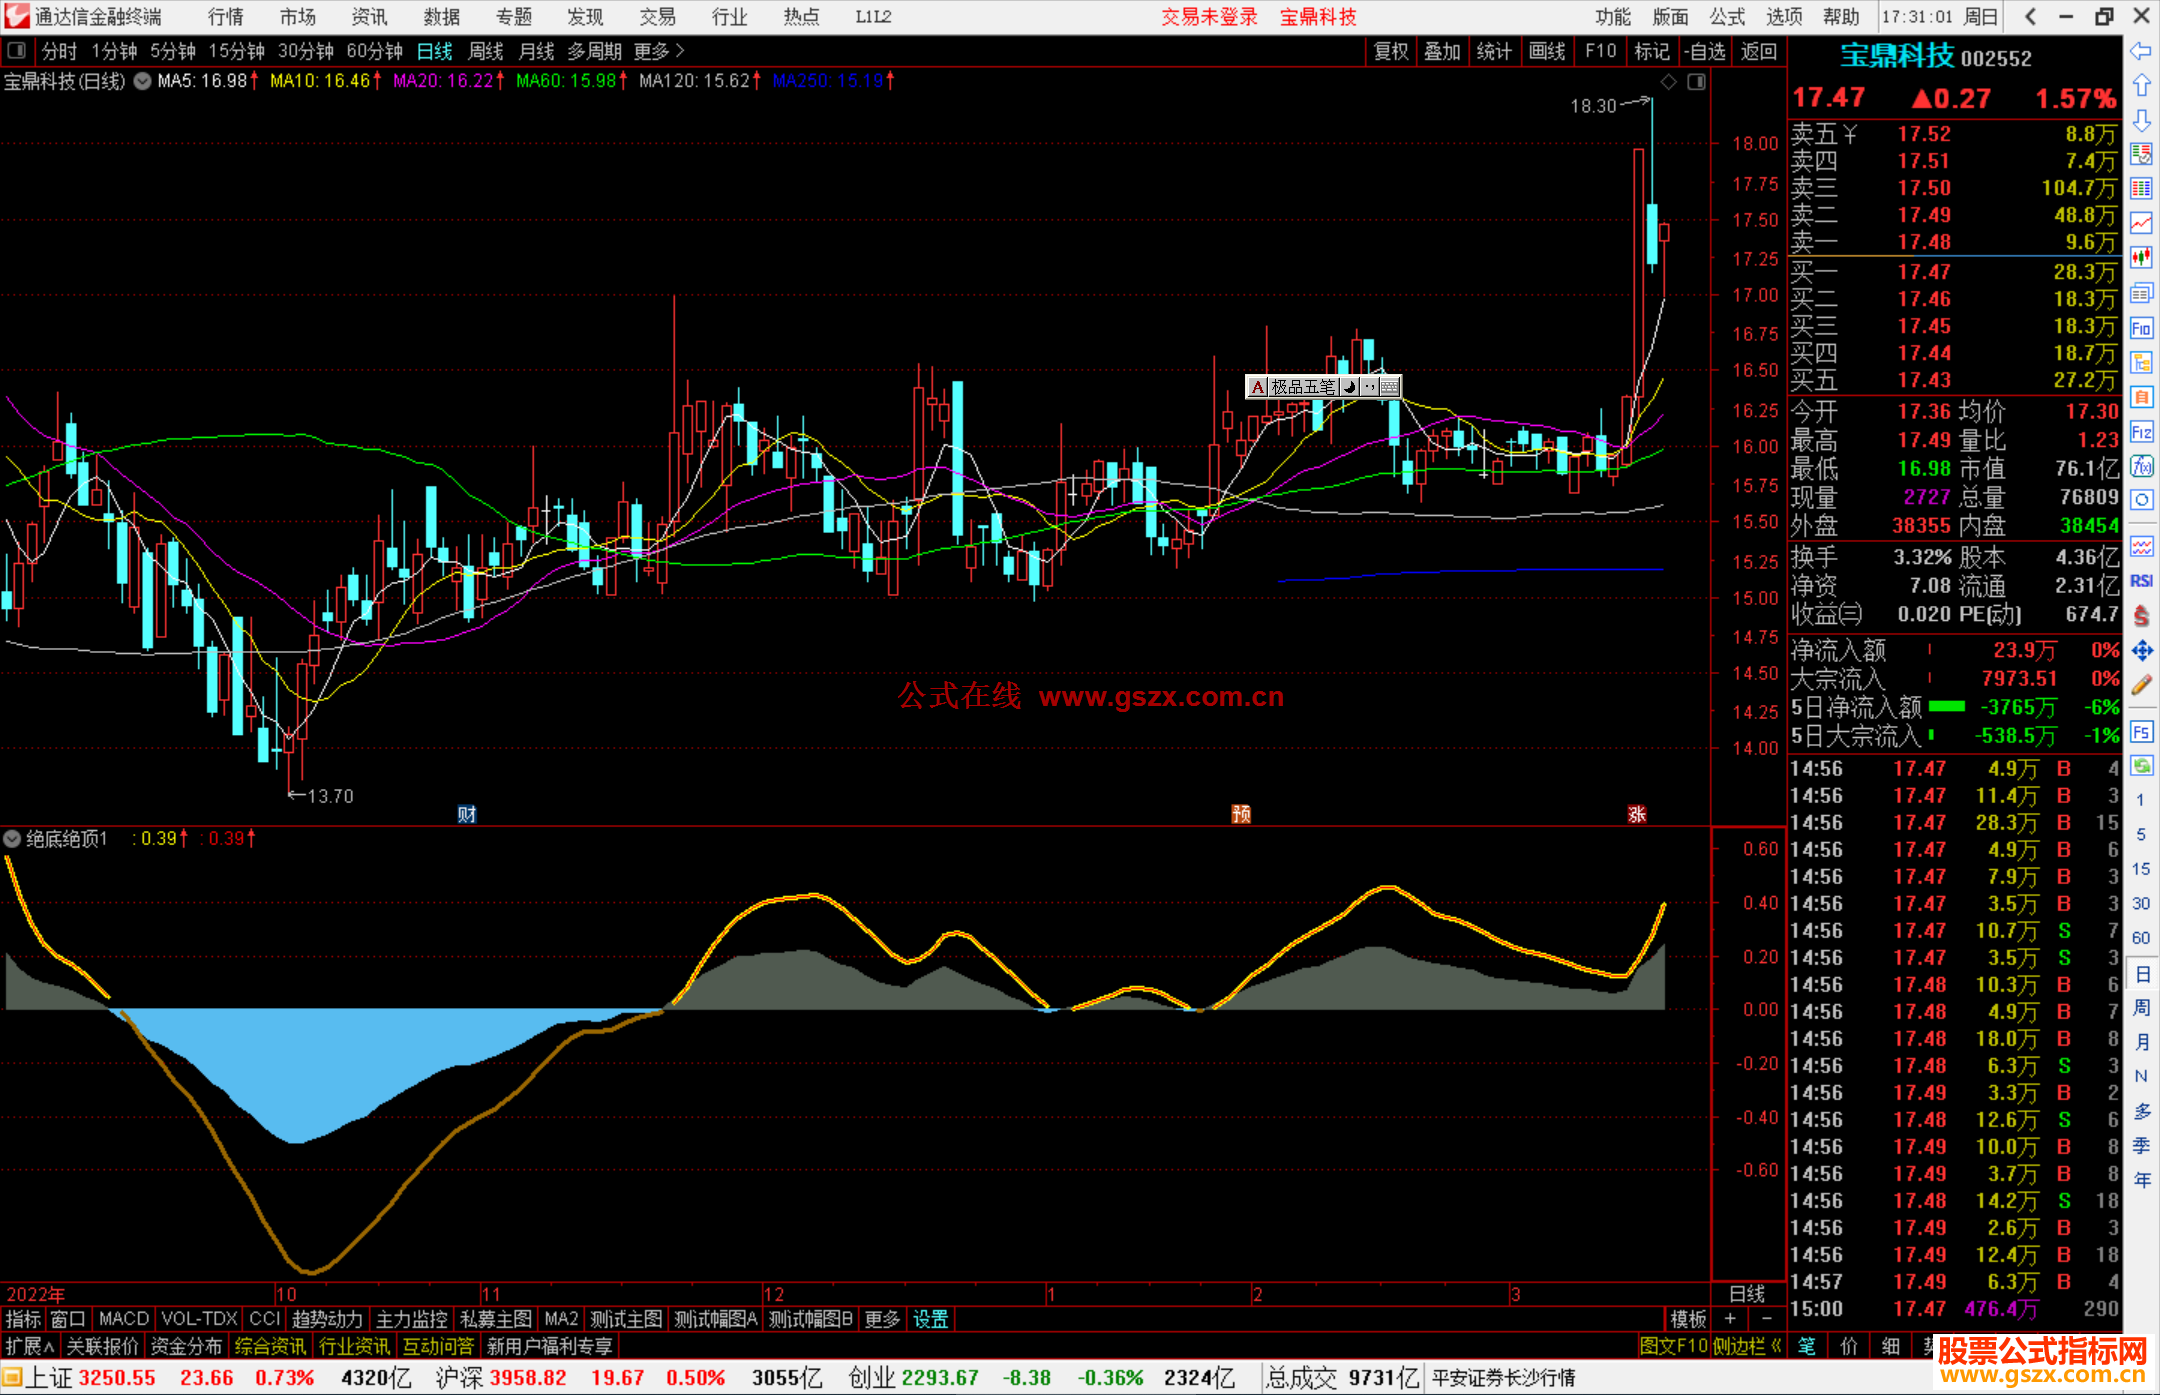Image resolution: width=2160 pixels, height=1395 pixels.
Task: Open the 行情 menu
Action: click(225, 17)
